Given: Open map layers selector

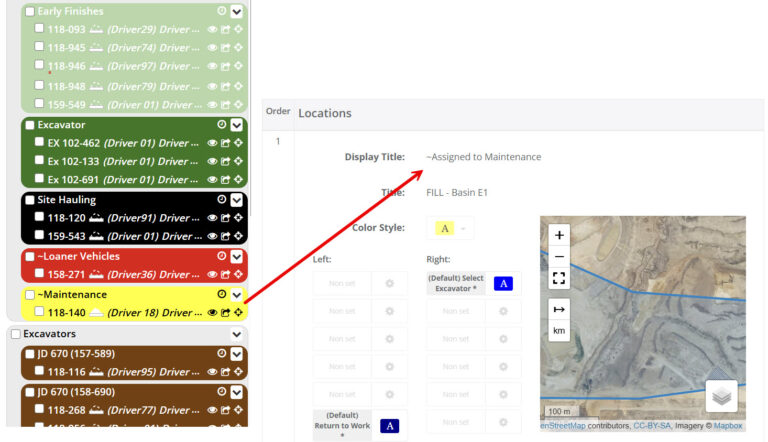Looking at the screenshot, I should [x=721, y=396].
